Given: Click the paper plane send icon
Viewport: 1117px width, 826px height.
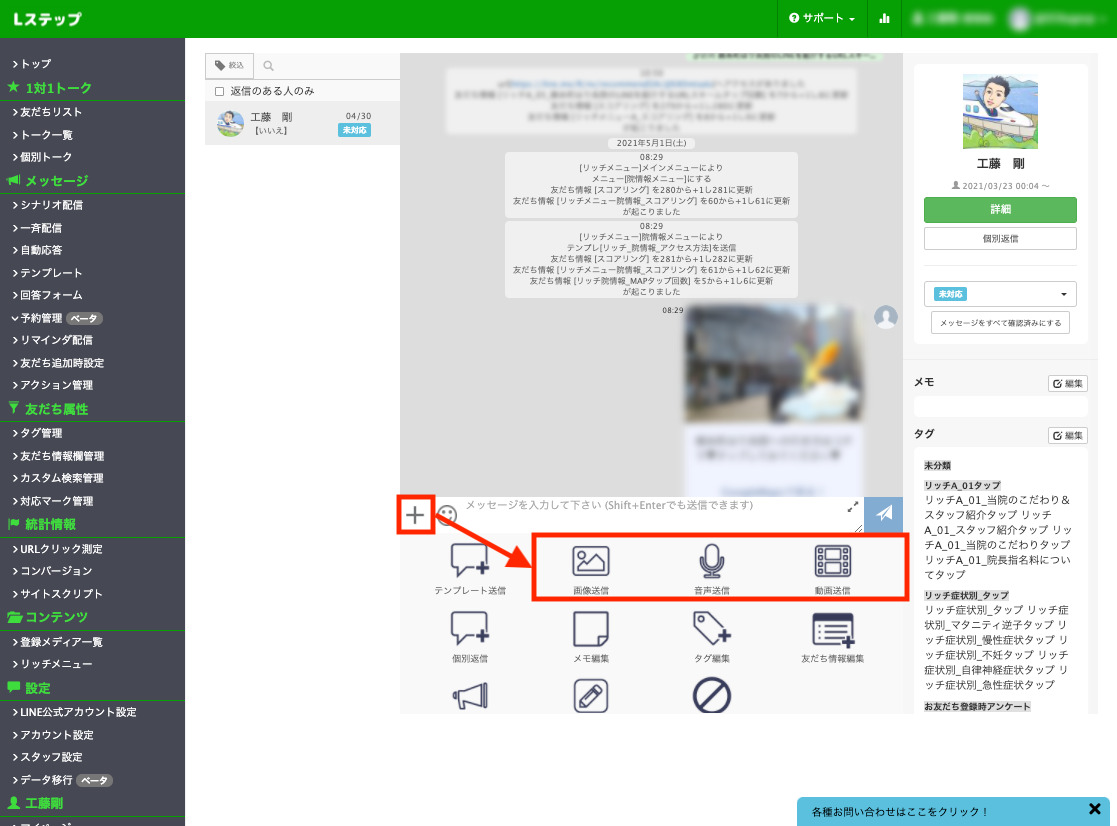Looking at the screenshot, I should (884, 514).
